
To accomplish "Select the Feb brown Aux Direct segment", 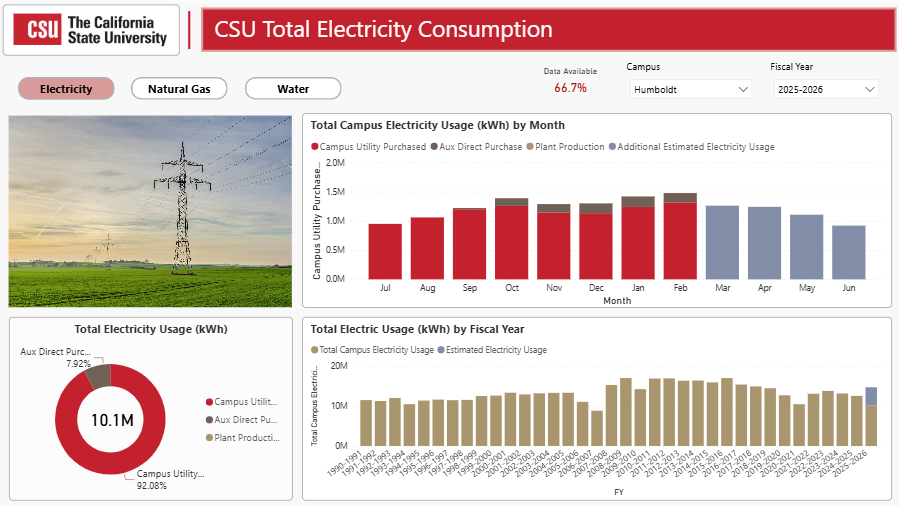I will [x=680, y=198].
